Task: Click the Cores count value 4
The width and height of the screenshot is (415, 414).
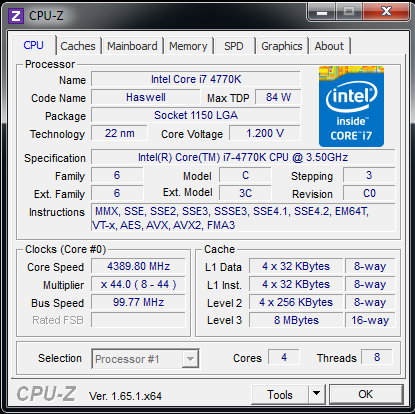Action: (284, 357)
